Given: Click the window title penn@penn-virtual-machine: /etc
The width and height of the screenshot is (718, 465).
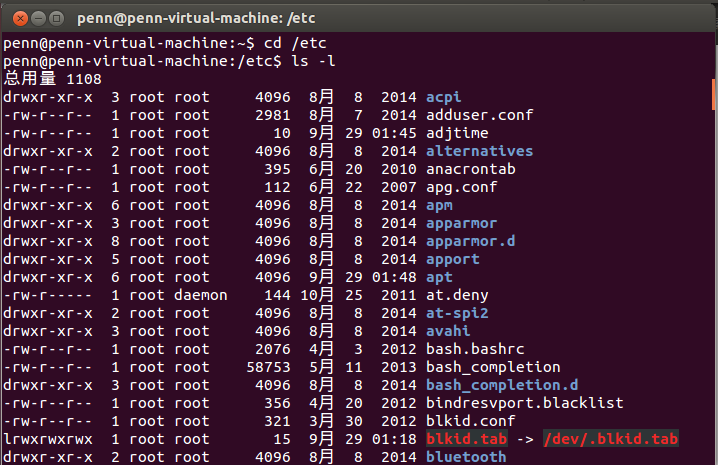Looking at the screenshot, I should point(196,18).
